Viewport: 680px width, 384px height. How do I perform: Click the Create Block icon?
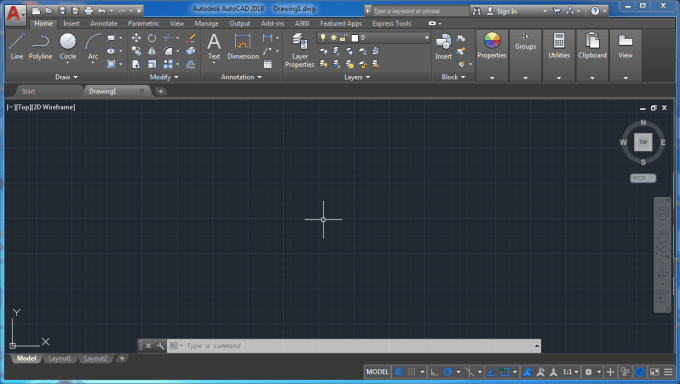pos(461,39)
